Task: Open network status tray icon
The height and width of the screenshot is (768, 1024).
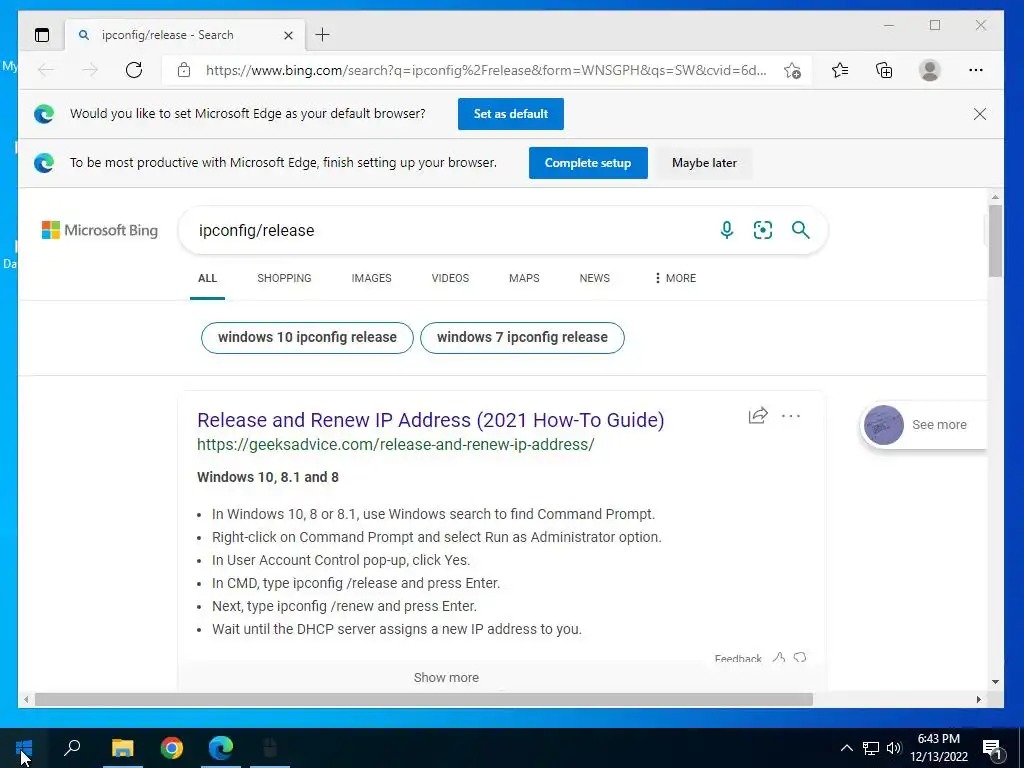Action: (x=871, y=748)
